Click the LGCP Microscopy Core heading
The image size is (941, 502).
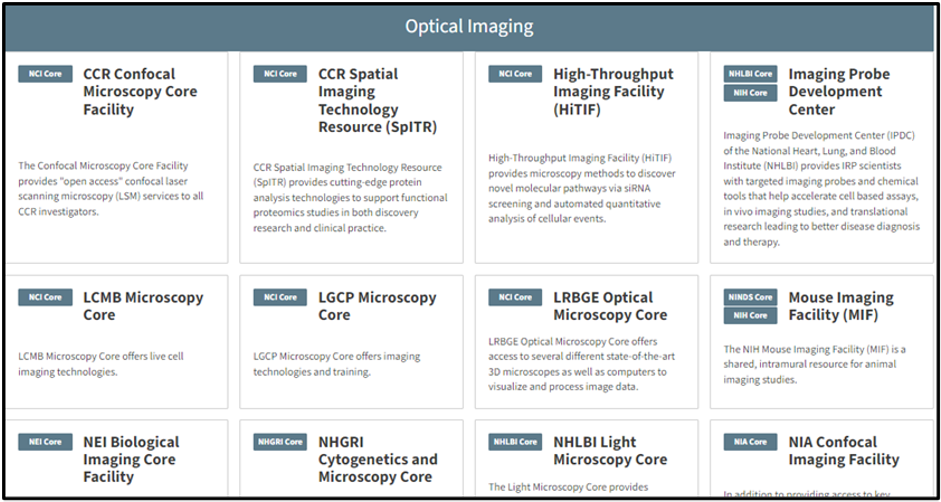coord(377,306)
